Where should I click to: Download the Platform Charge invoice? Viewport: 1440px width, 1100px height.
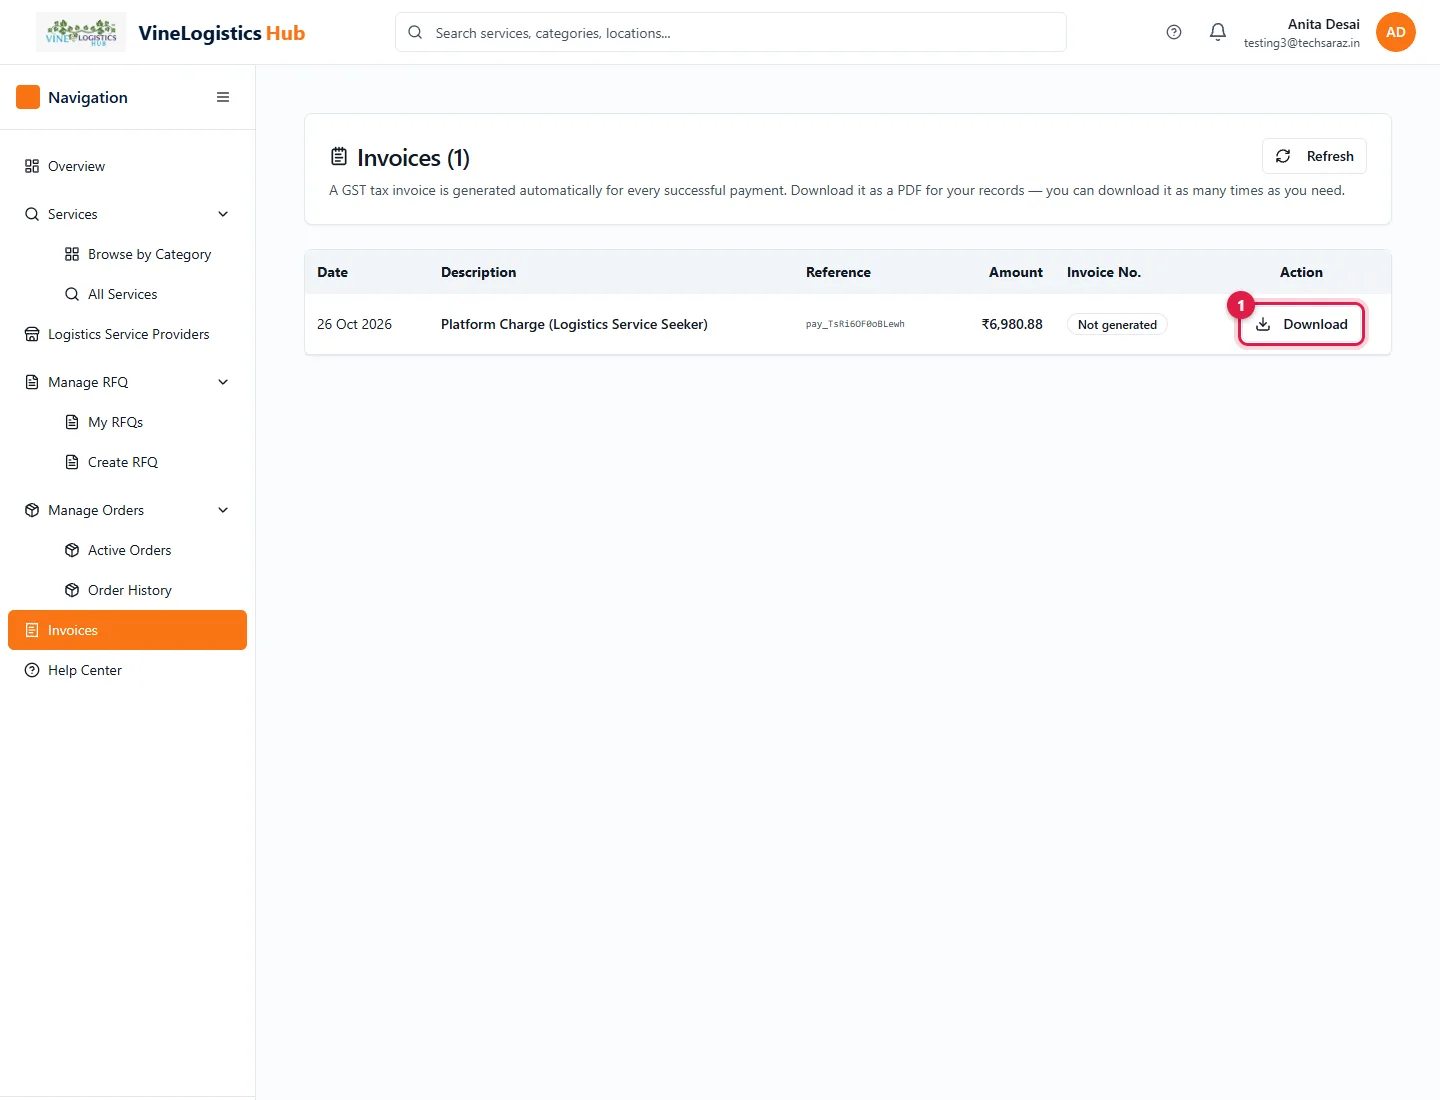[1301, 324]
